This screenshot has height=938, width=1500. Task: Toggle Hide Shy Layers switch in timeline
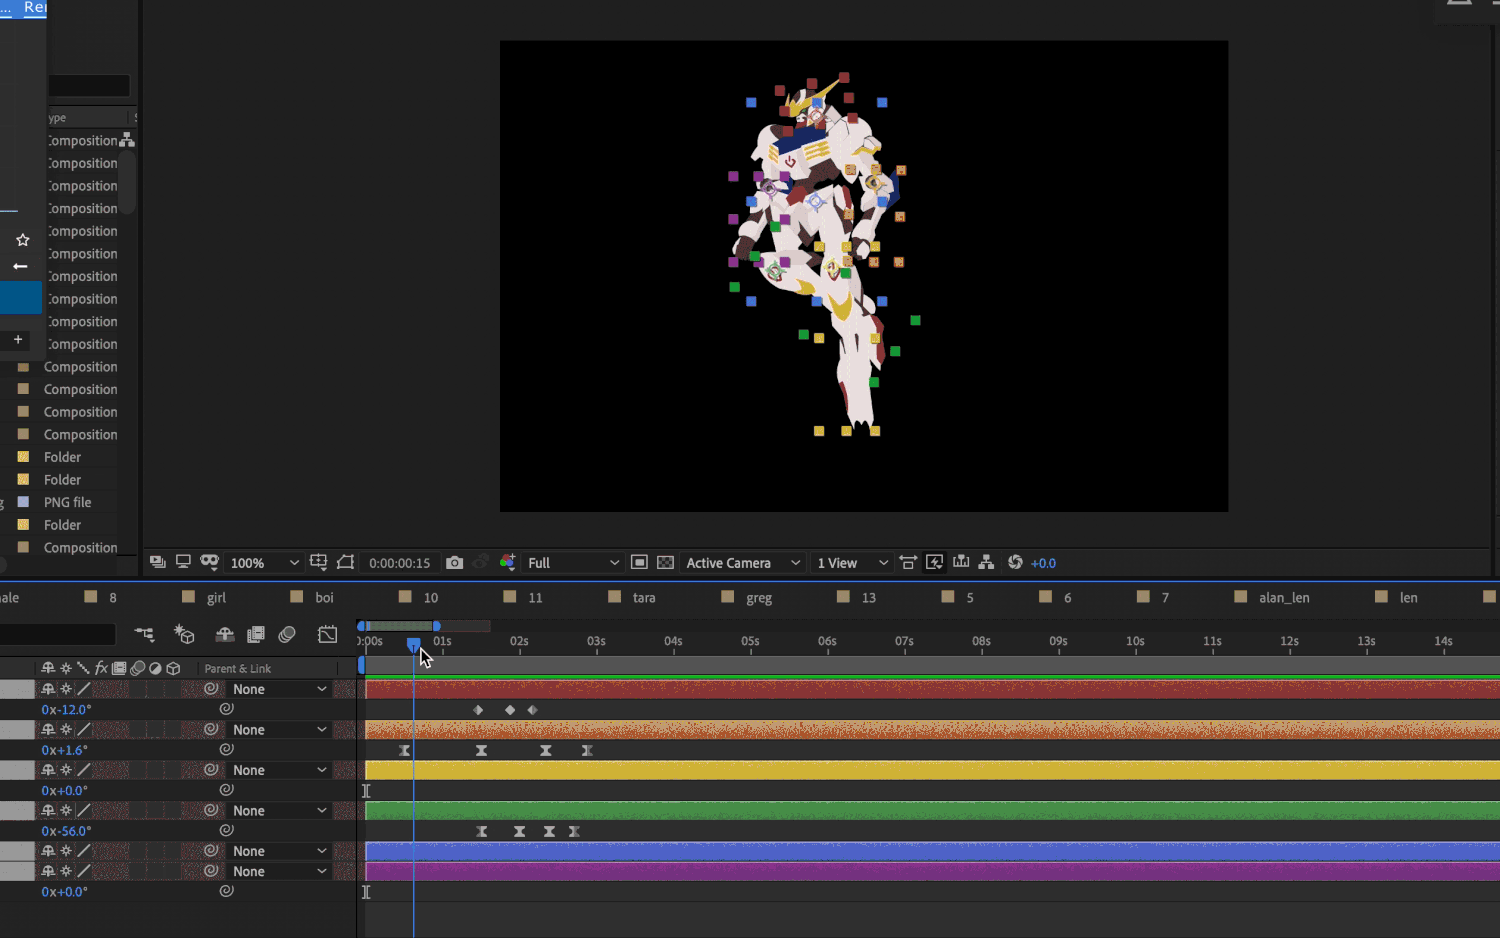click(225, 634)
